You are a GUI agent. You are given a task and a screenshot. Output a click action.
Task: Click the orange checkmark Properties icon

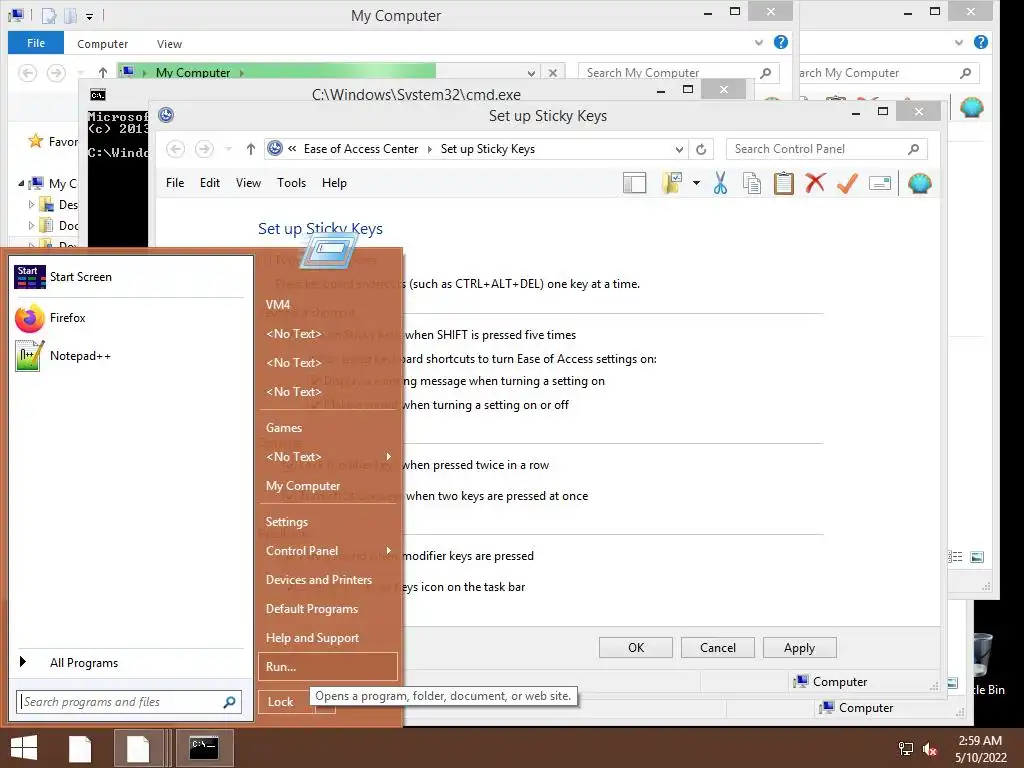pos(847,184)
